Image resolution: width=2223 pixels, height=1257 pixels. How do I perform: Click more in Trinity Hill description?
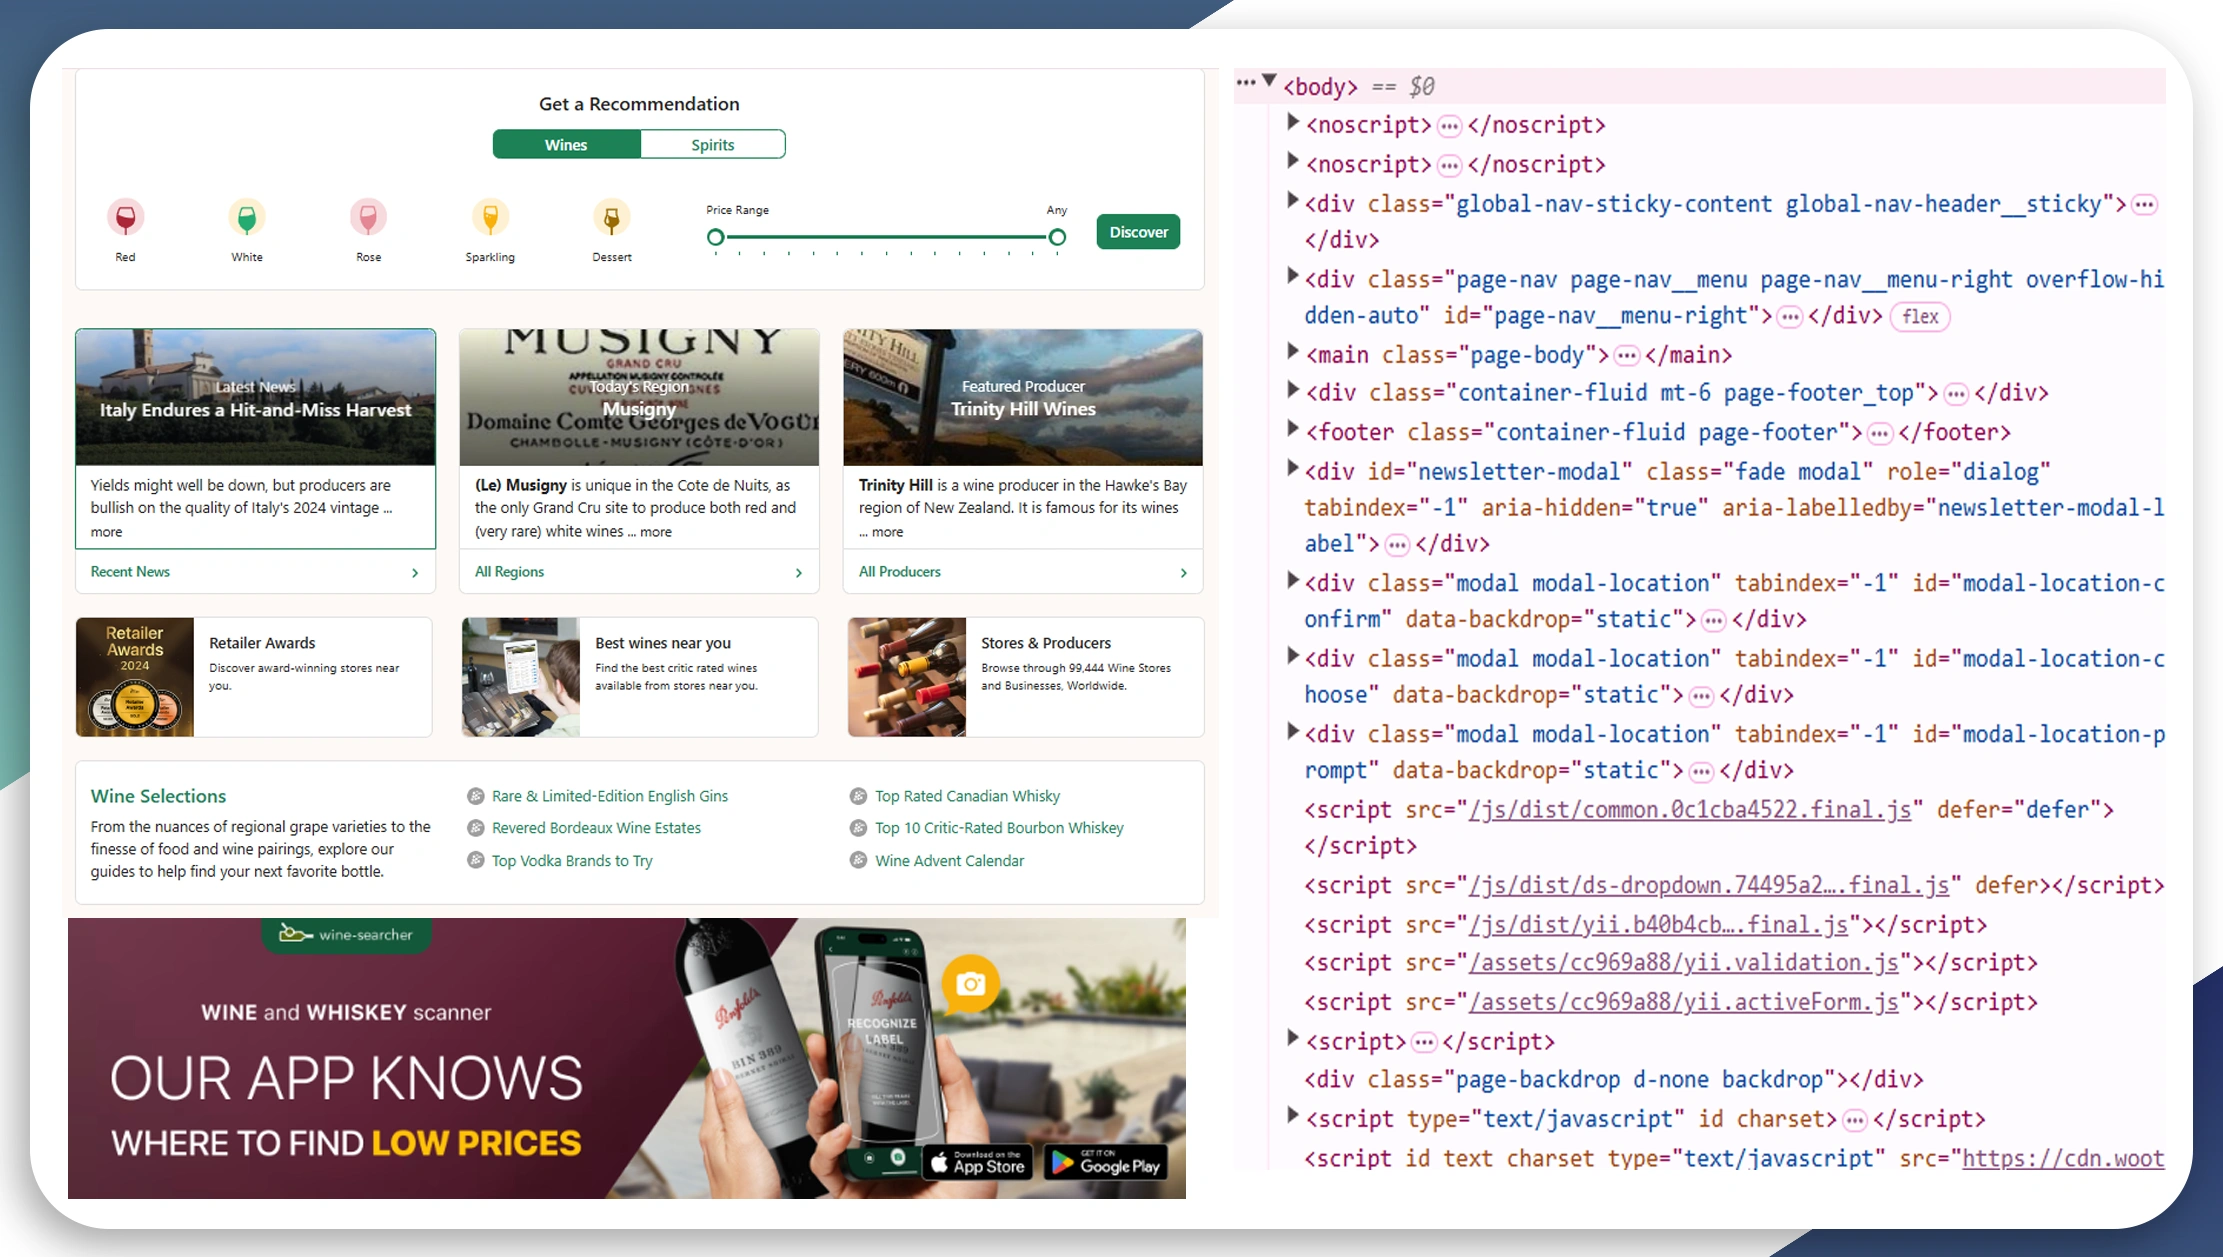tap(887, 532)
